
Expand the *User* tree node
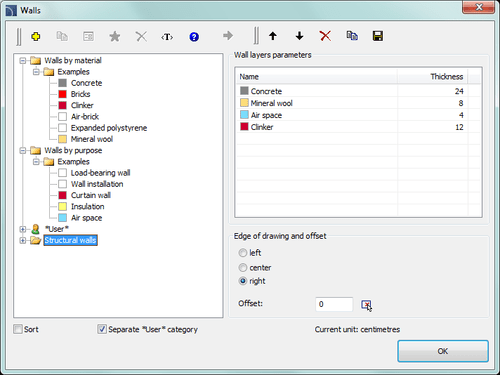pyautogui.click(x=23, y=229)
